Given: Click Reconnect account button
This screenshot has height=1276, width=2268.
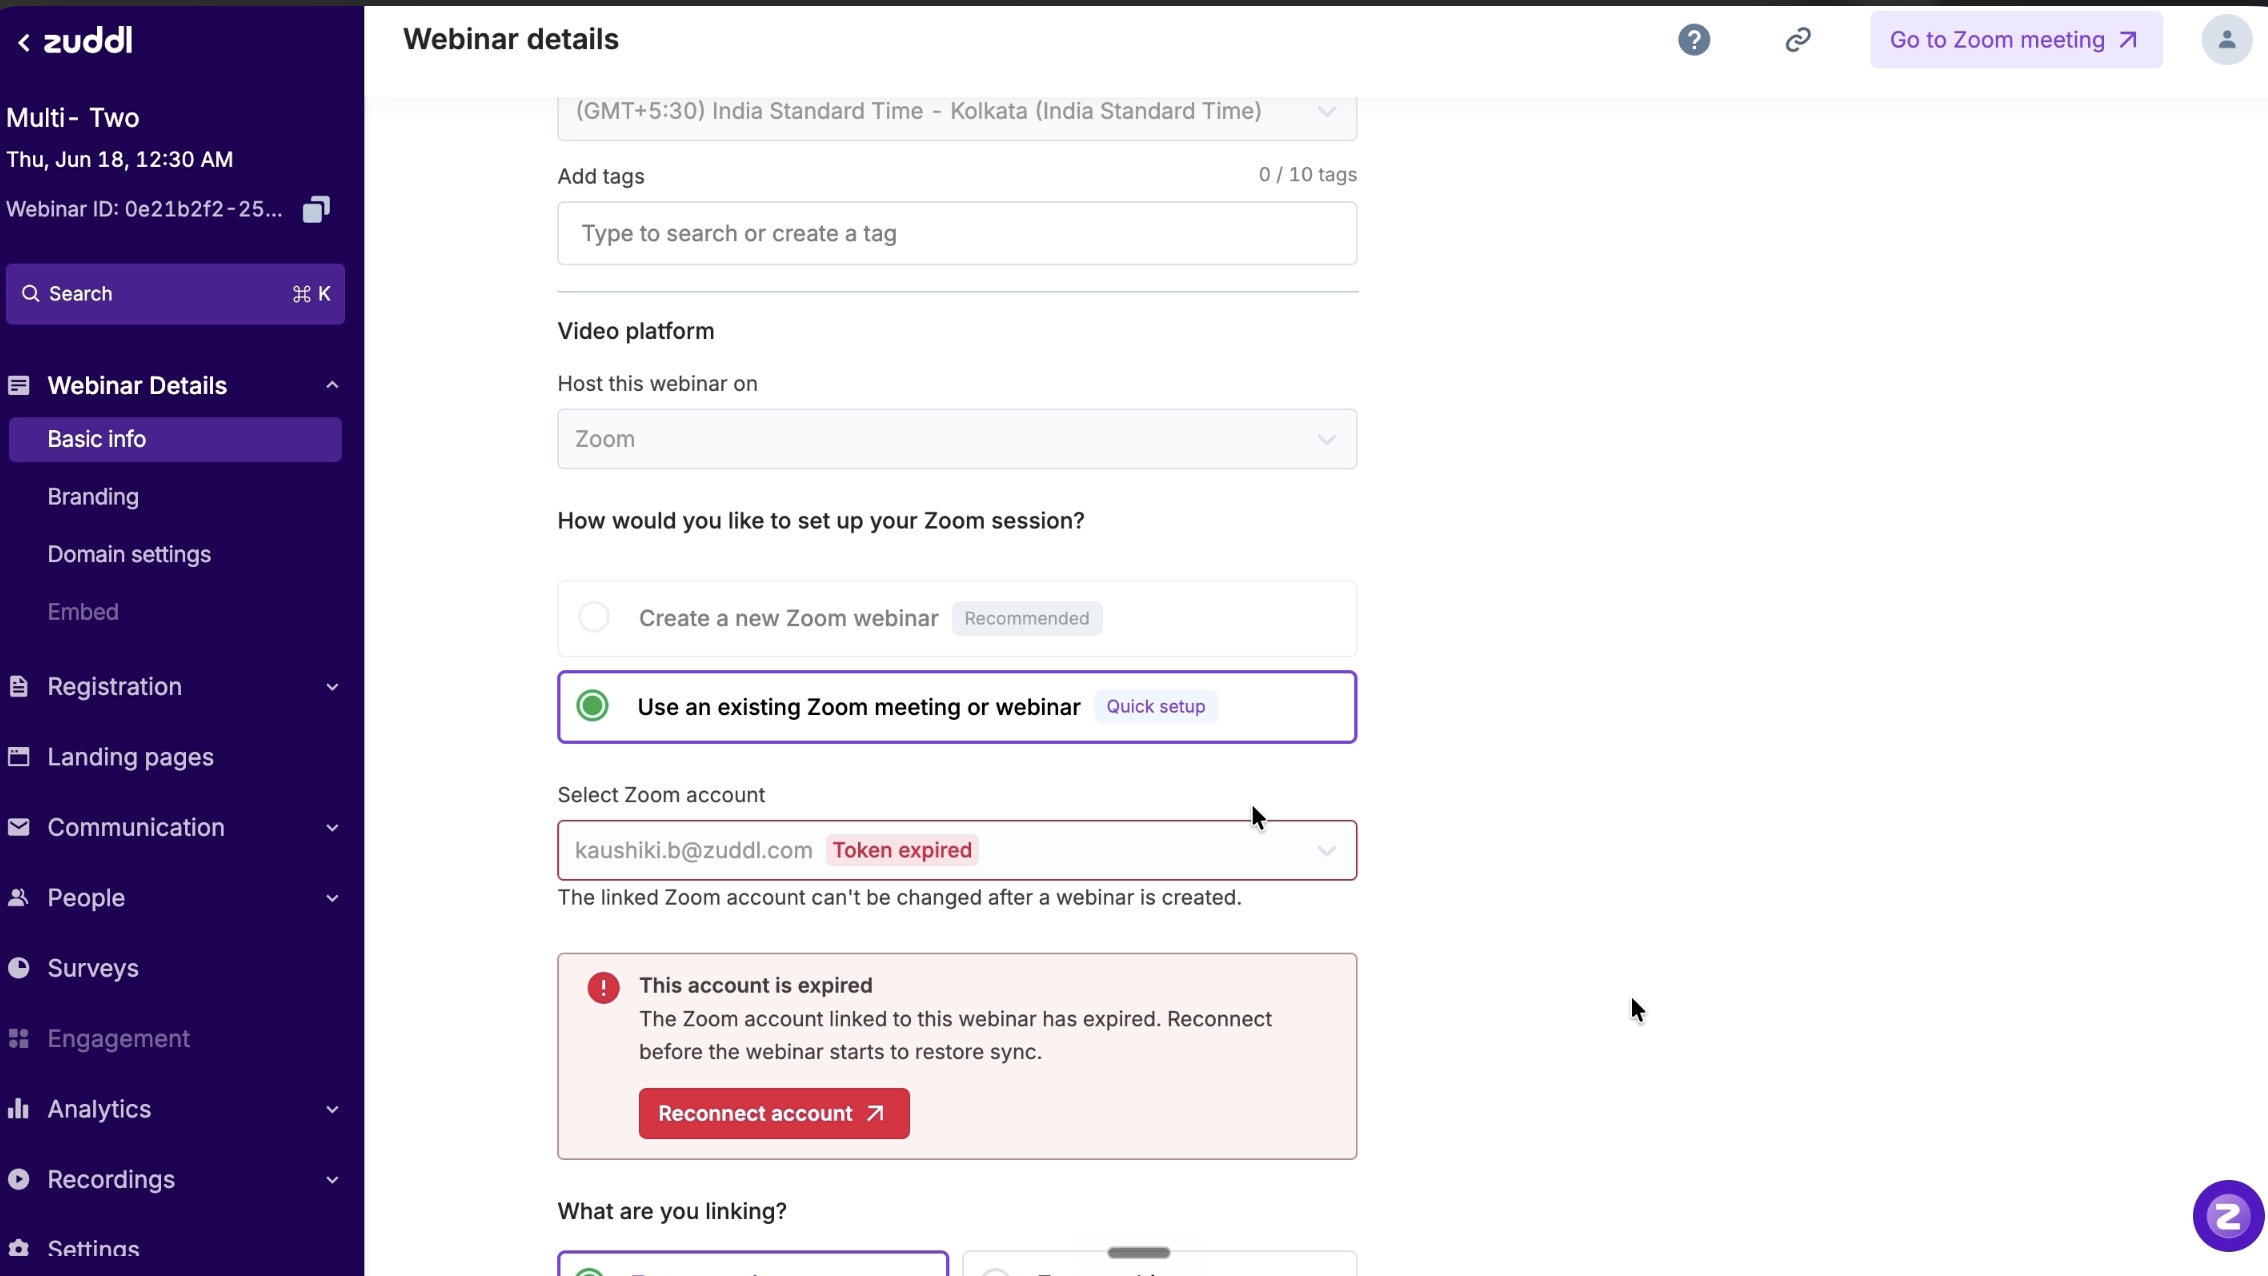Looking at the screenshot, I should (x=774, y=1113).
